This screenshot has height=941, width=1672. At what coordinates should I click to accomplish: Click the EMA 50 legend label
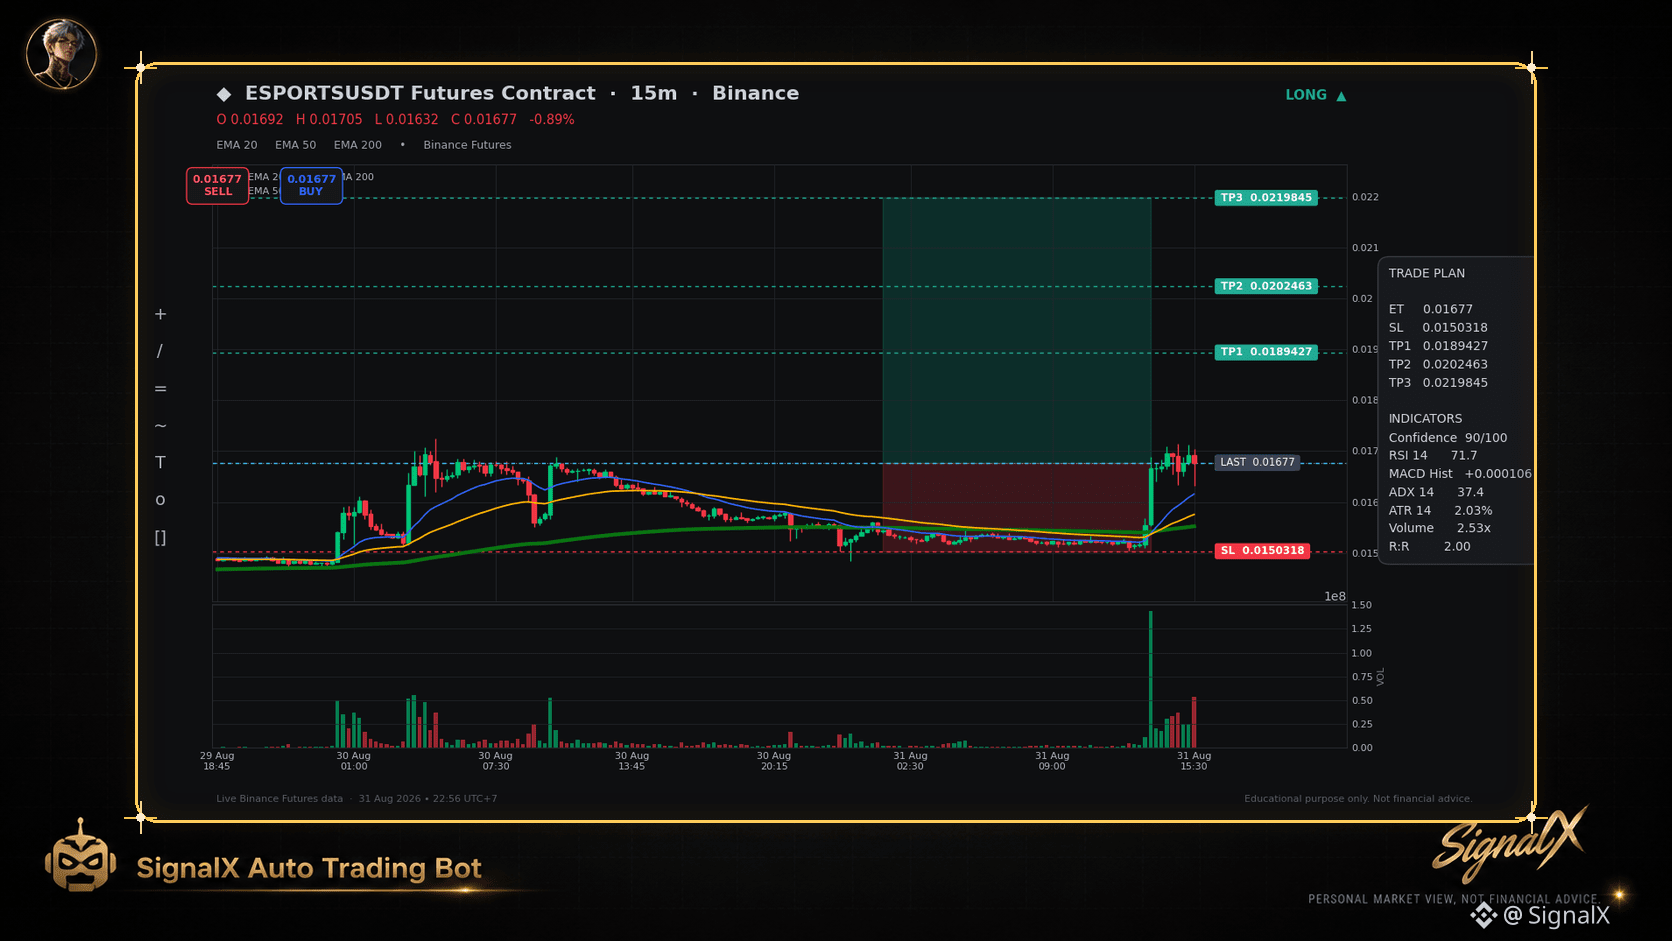coord(295,145)
